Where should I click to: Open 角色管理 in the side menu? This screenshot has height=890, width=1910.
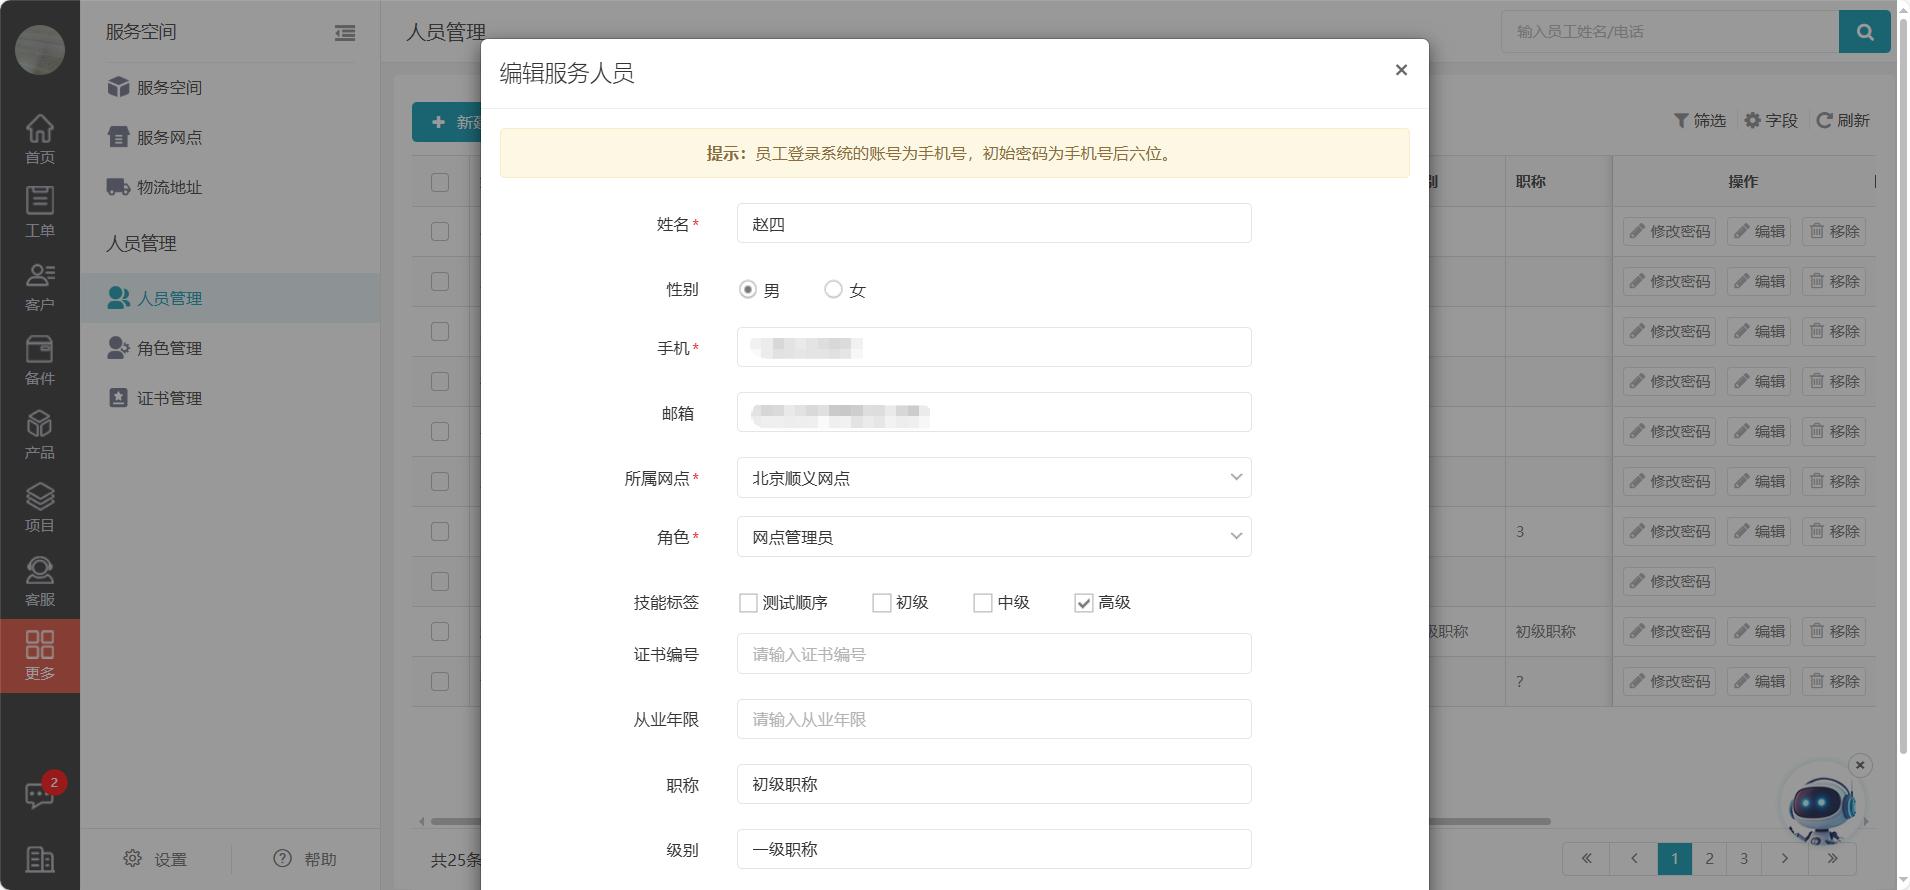coord(169,348)
